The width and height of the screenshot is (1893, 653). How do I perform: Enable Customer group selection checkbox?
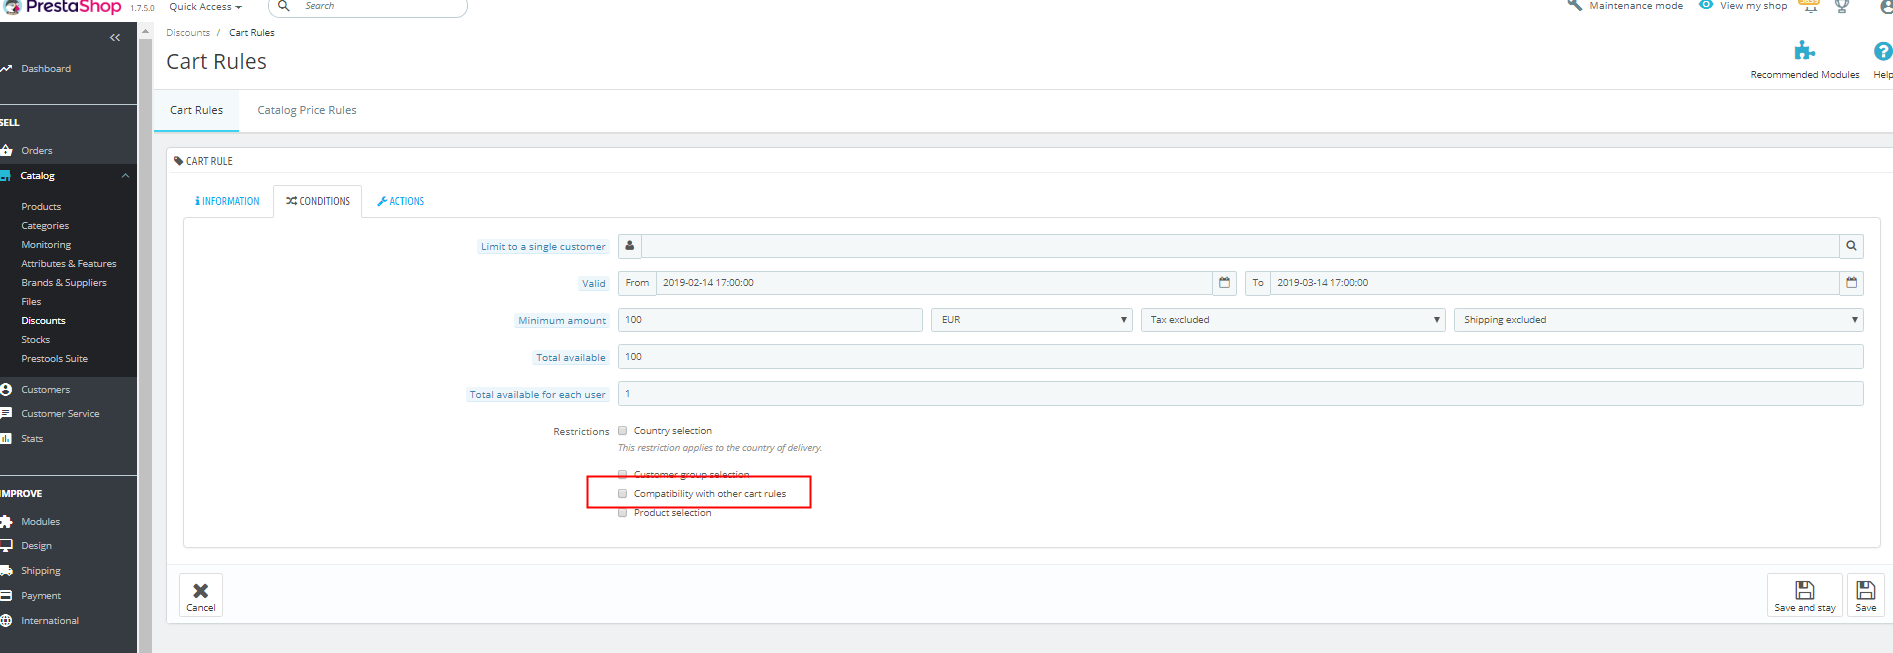[x=622, y=474]
